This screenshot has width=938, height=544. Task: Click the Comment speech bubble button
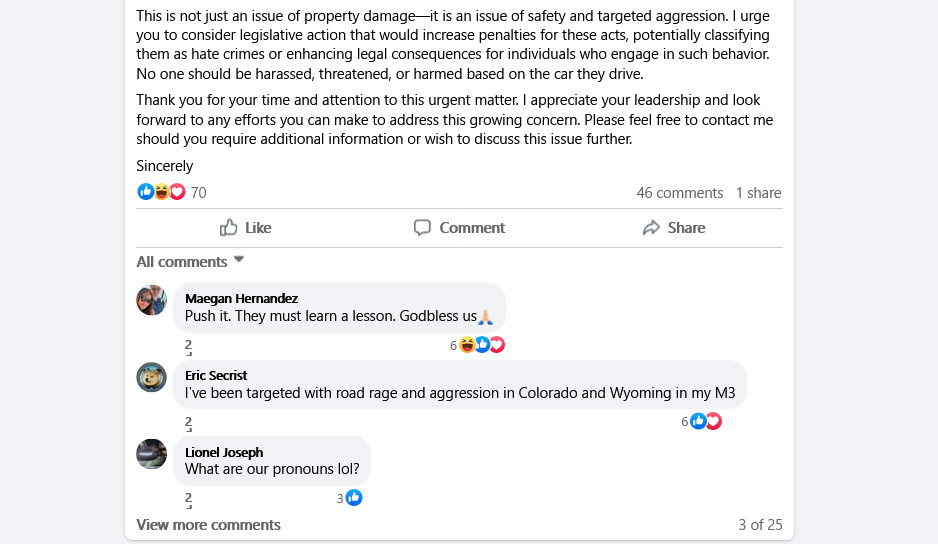point(459,228)
